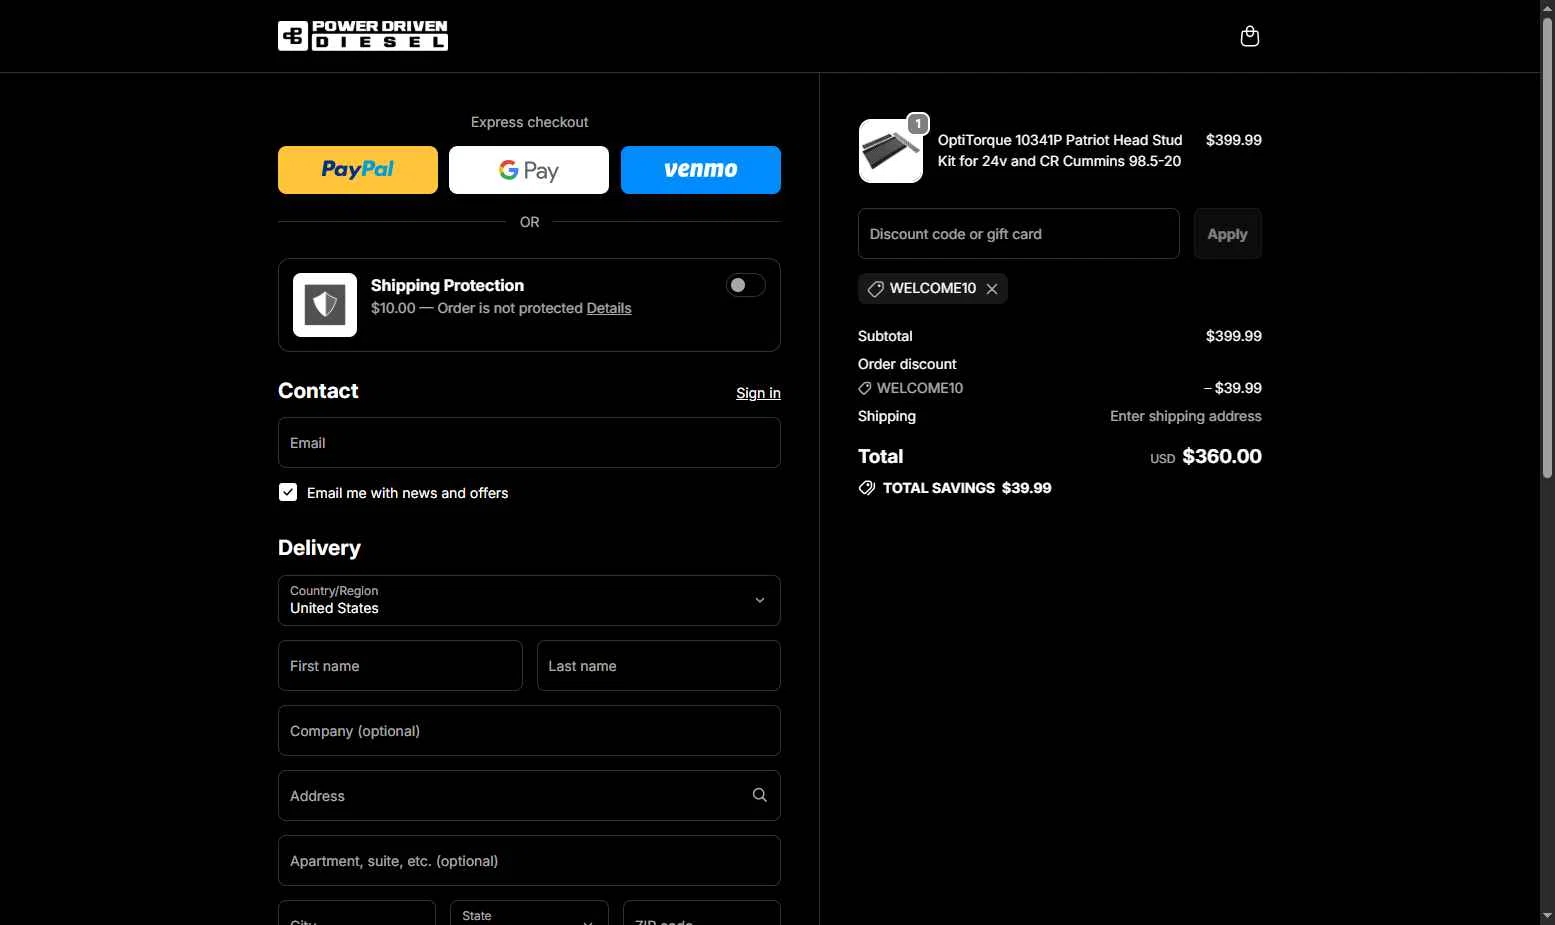Screen dimensions: 1555x925
Task: Click the address search magnifier icon
Action: pyautogui.click(x=760, y=795)
